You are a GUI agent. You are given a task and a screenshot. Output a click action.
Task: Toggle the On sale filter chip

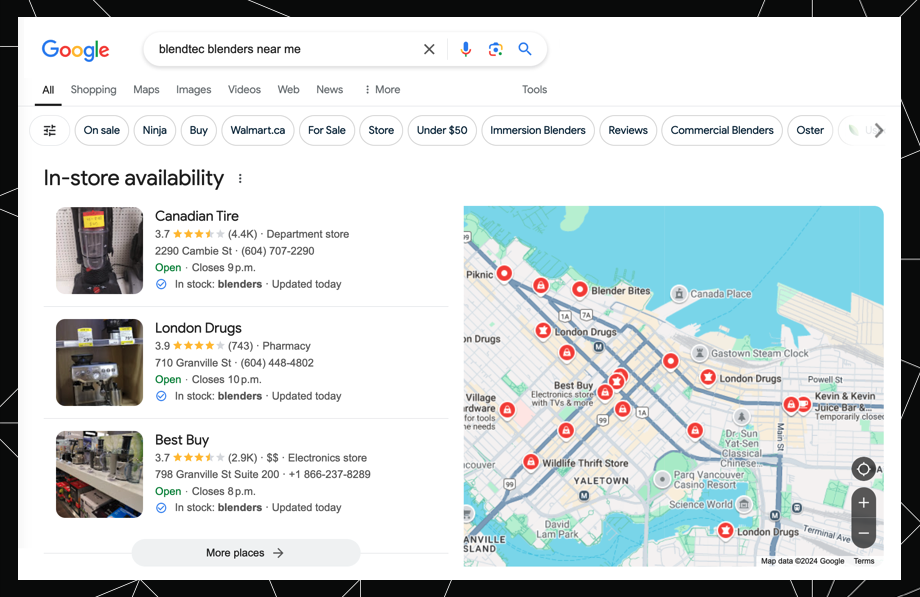(x=101, y=130)
